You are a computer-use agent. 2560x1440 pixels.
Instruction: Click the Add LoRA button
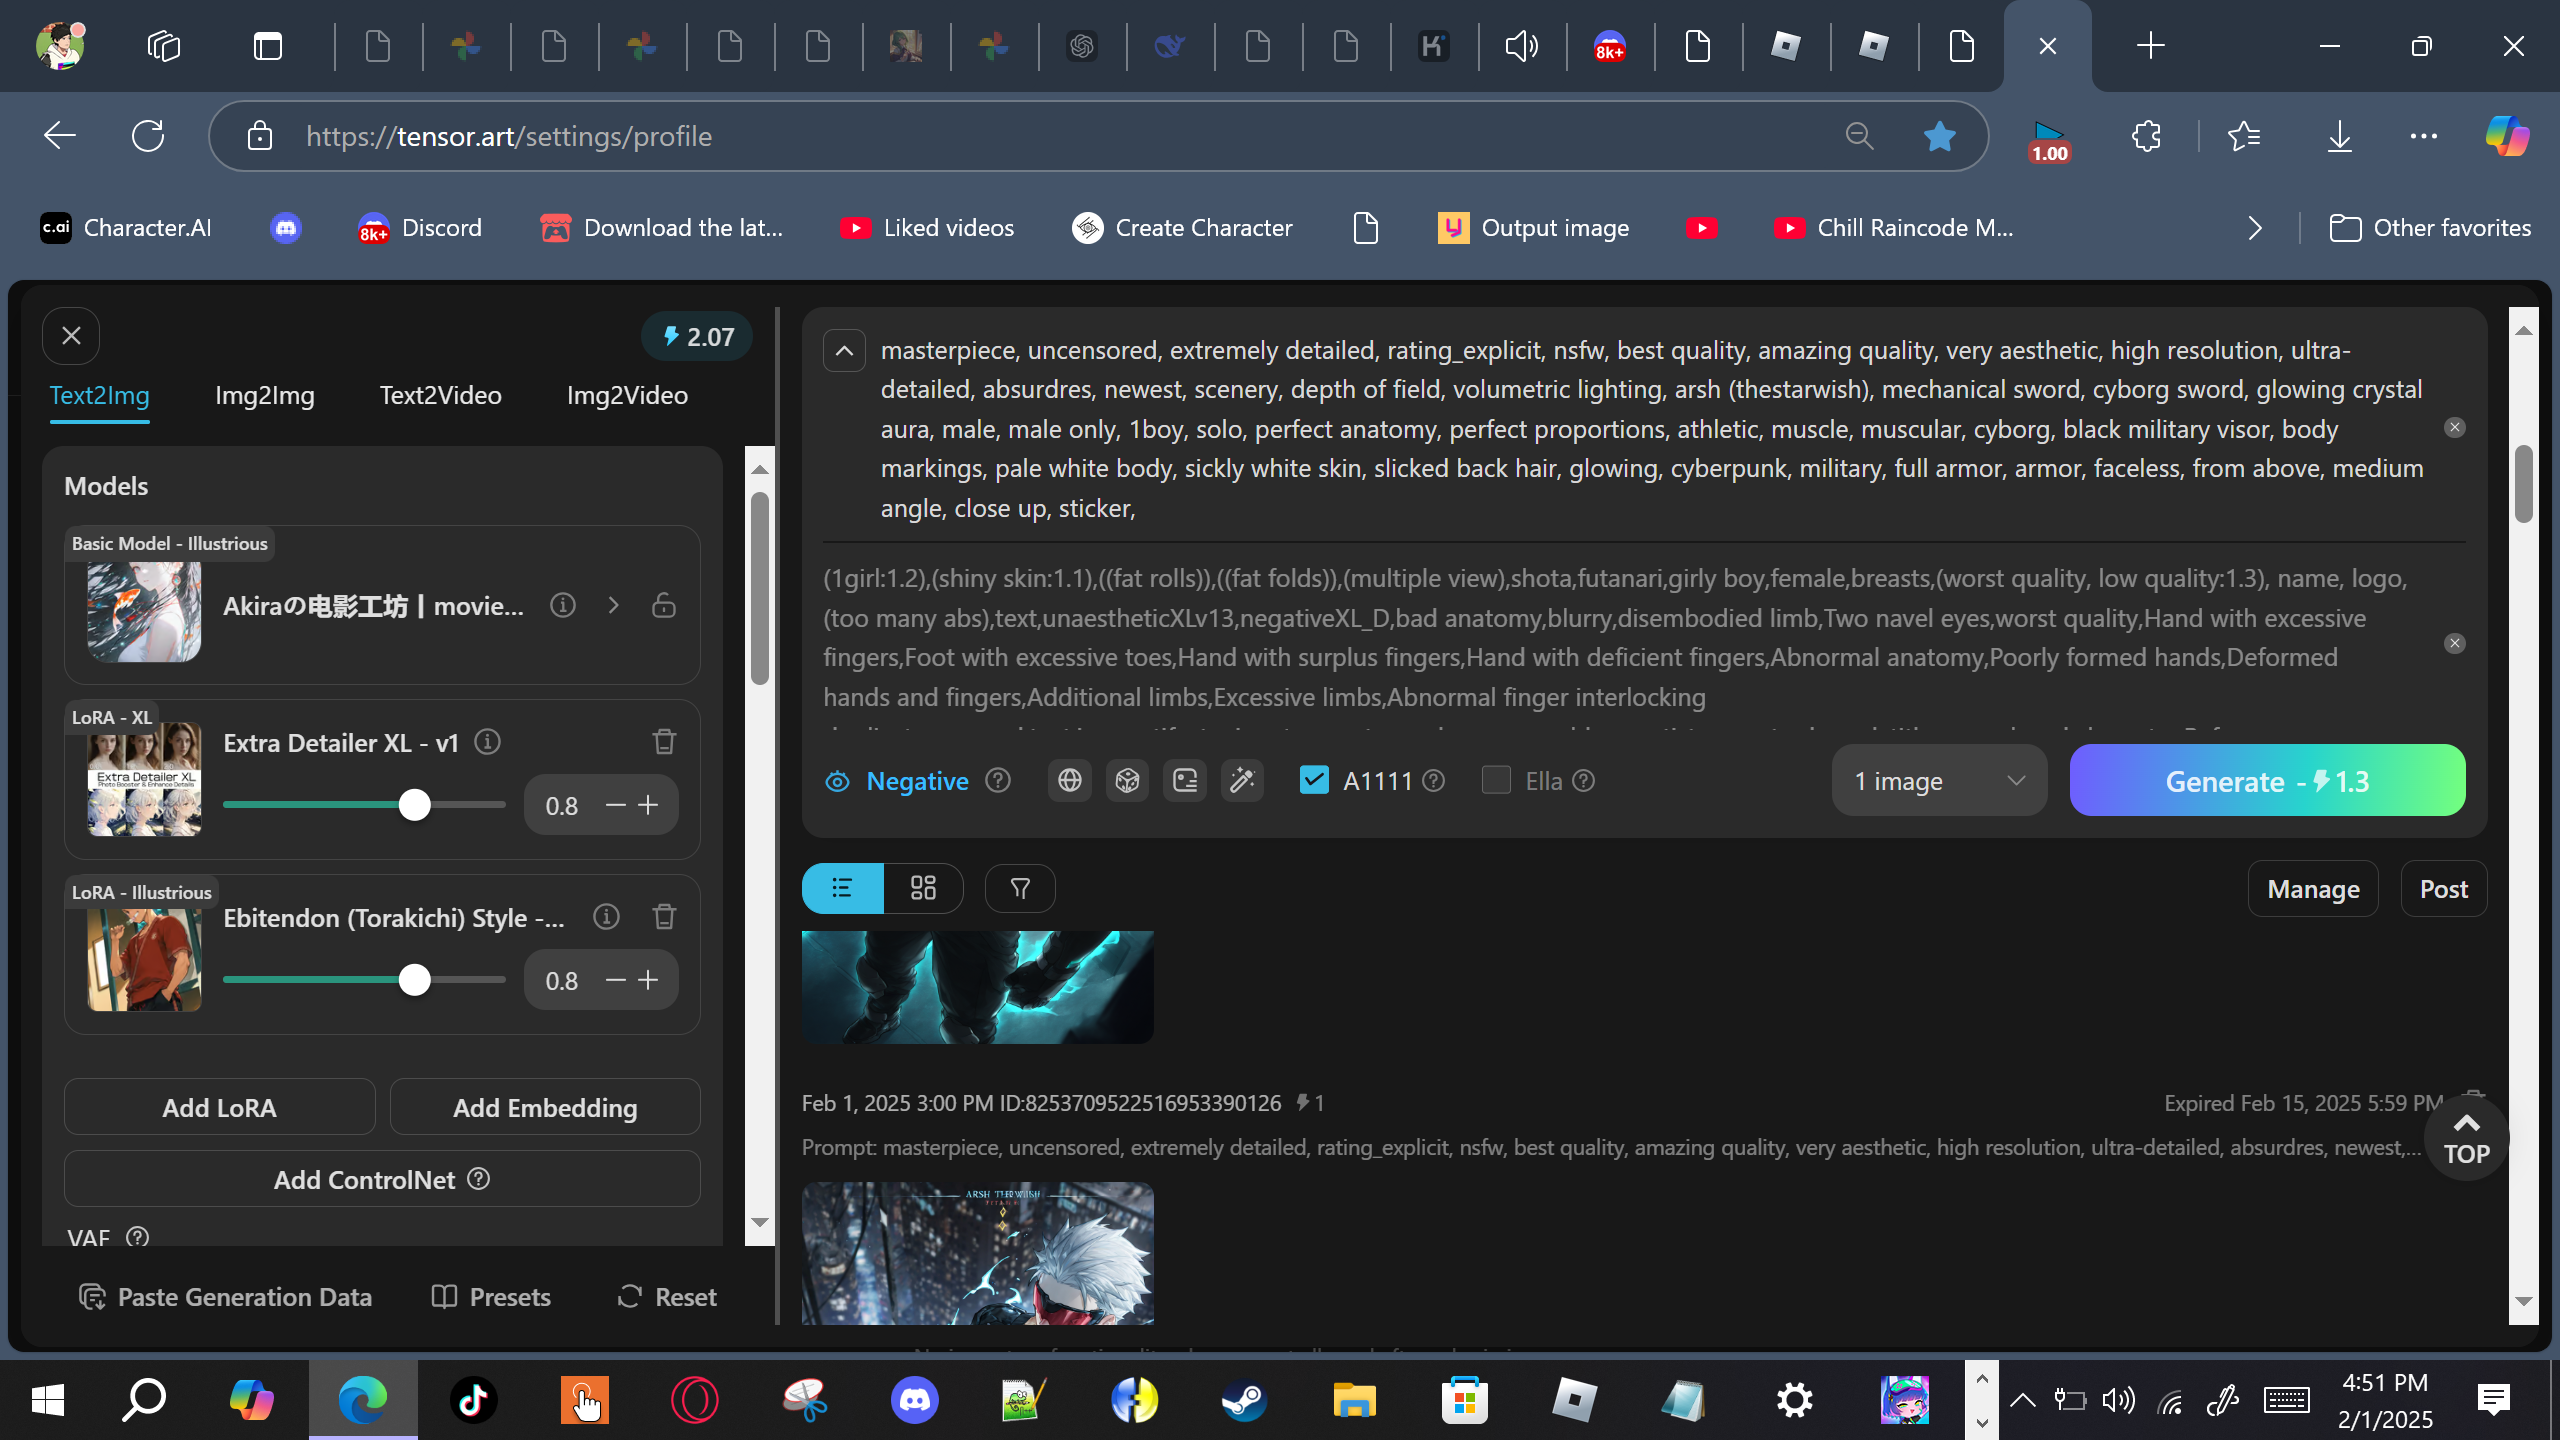point(219,1107)
